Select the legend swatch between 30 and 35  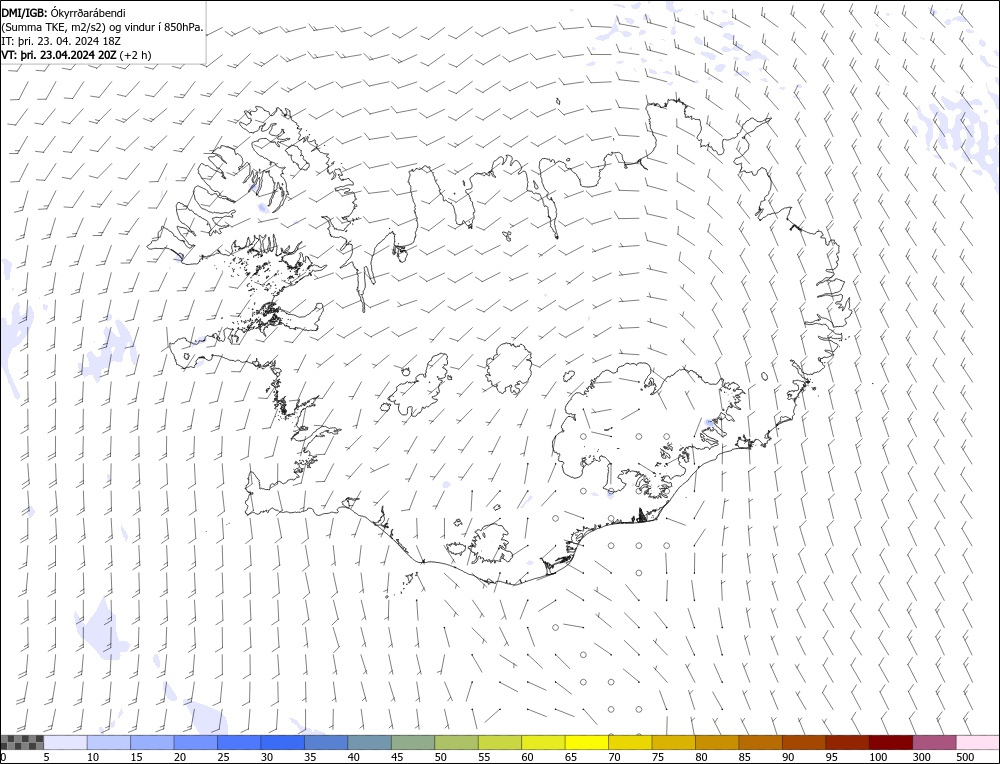pyautogui.click(x=283, y=742)
